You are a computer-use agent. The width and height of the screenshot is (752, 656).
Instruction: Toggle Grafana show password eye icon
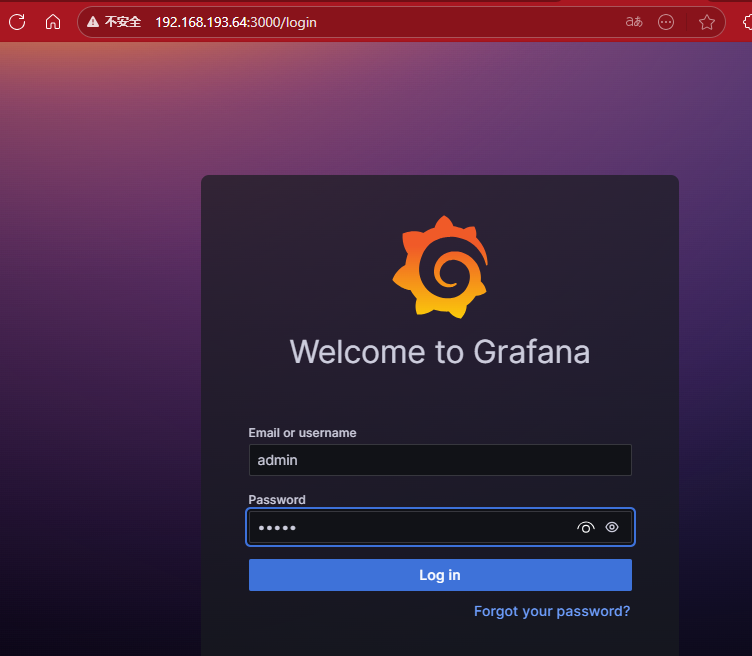point(612,527)
